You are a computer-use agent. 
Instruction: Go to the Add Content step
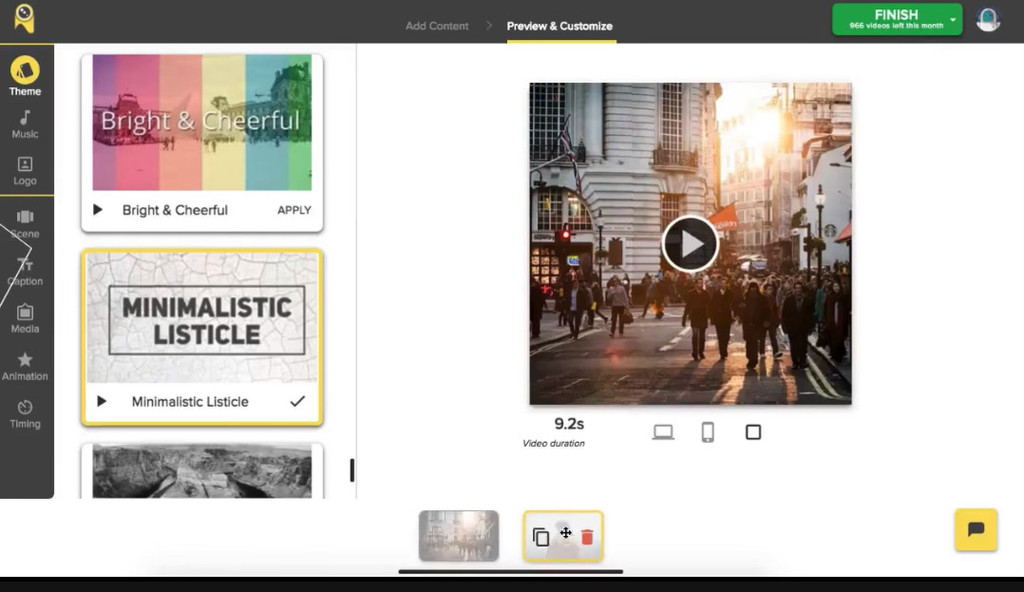pyautogui.click(x=437, y=27)
